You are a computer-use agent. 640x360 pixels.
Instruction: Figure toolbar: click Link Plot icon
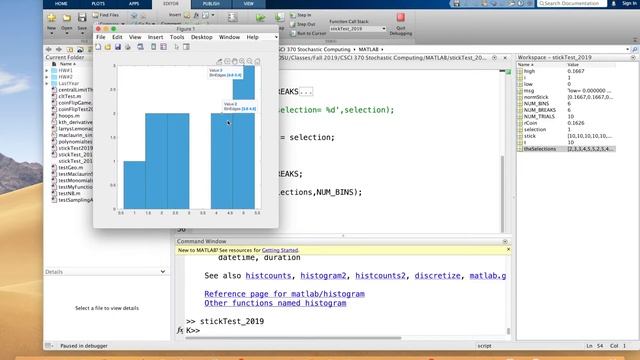pos(140,47)
